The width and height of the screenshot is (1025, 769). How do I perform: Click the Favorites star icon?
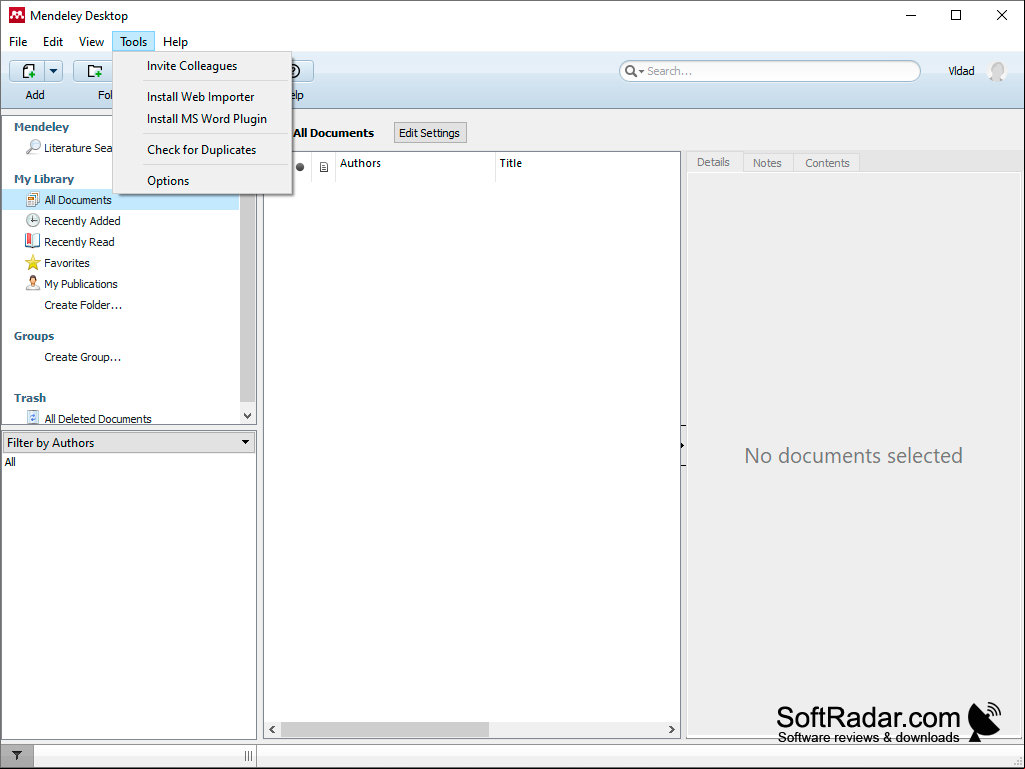(x=33, y=263)
